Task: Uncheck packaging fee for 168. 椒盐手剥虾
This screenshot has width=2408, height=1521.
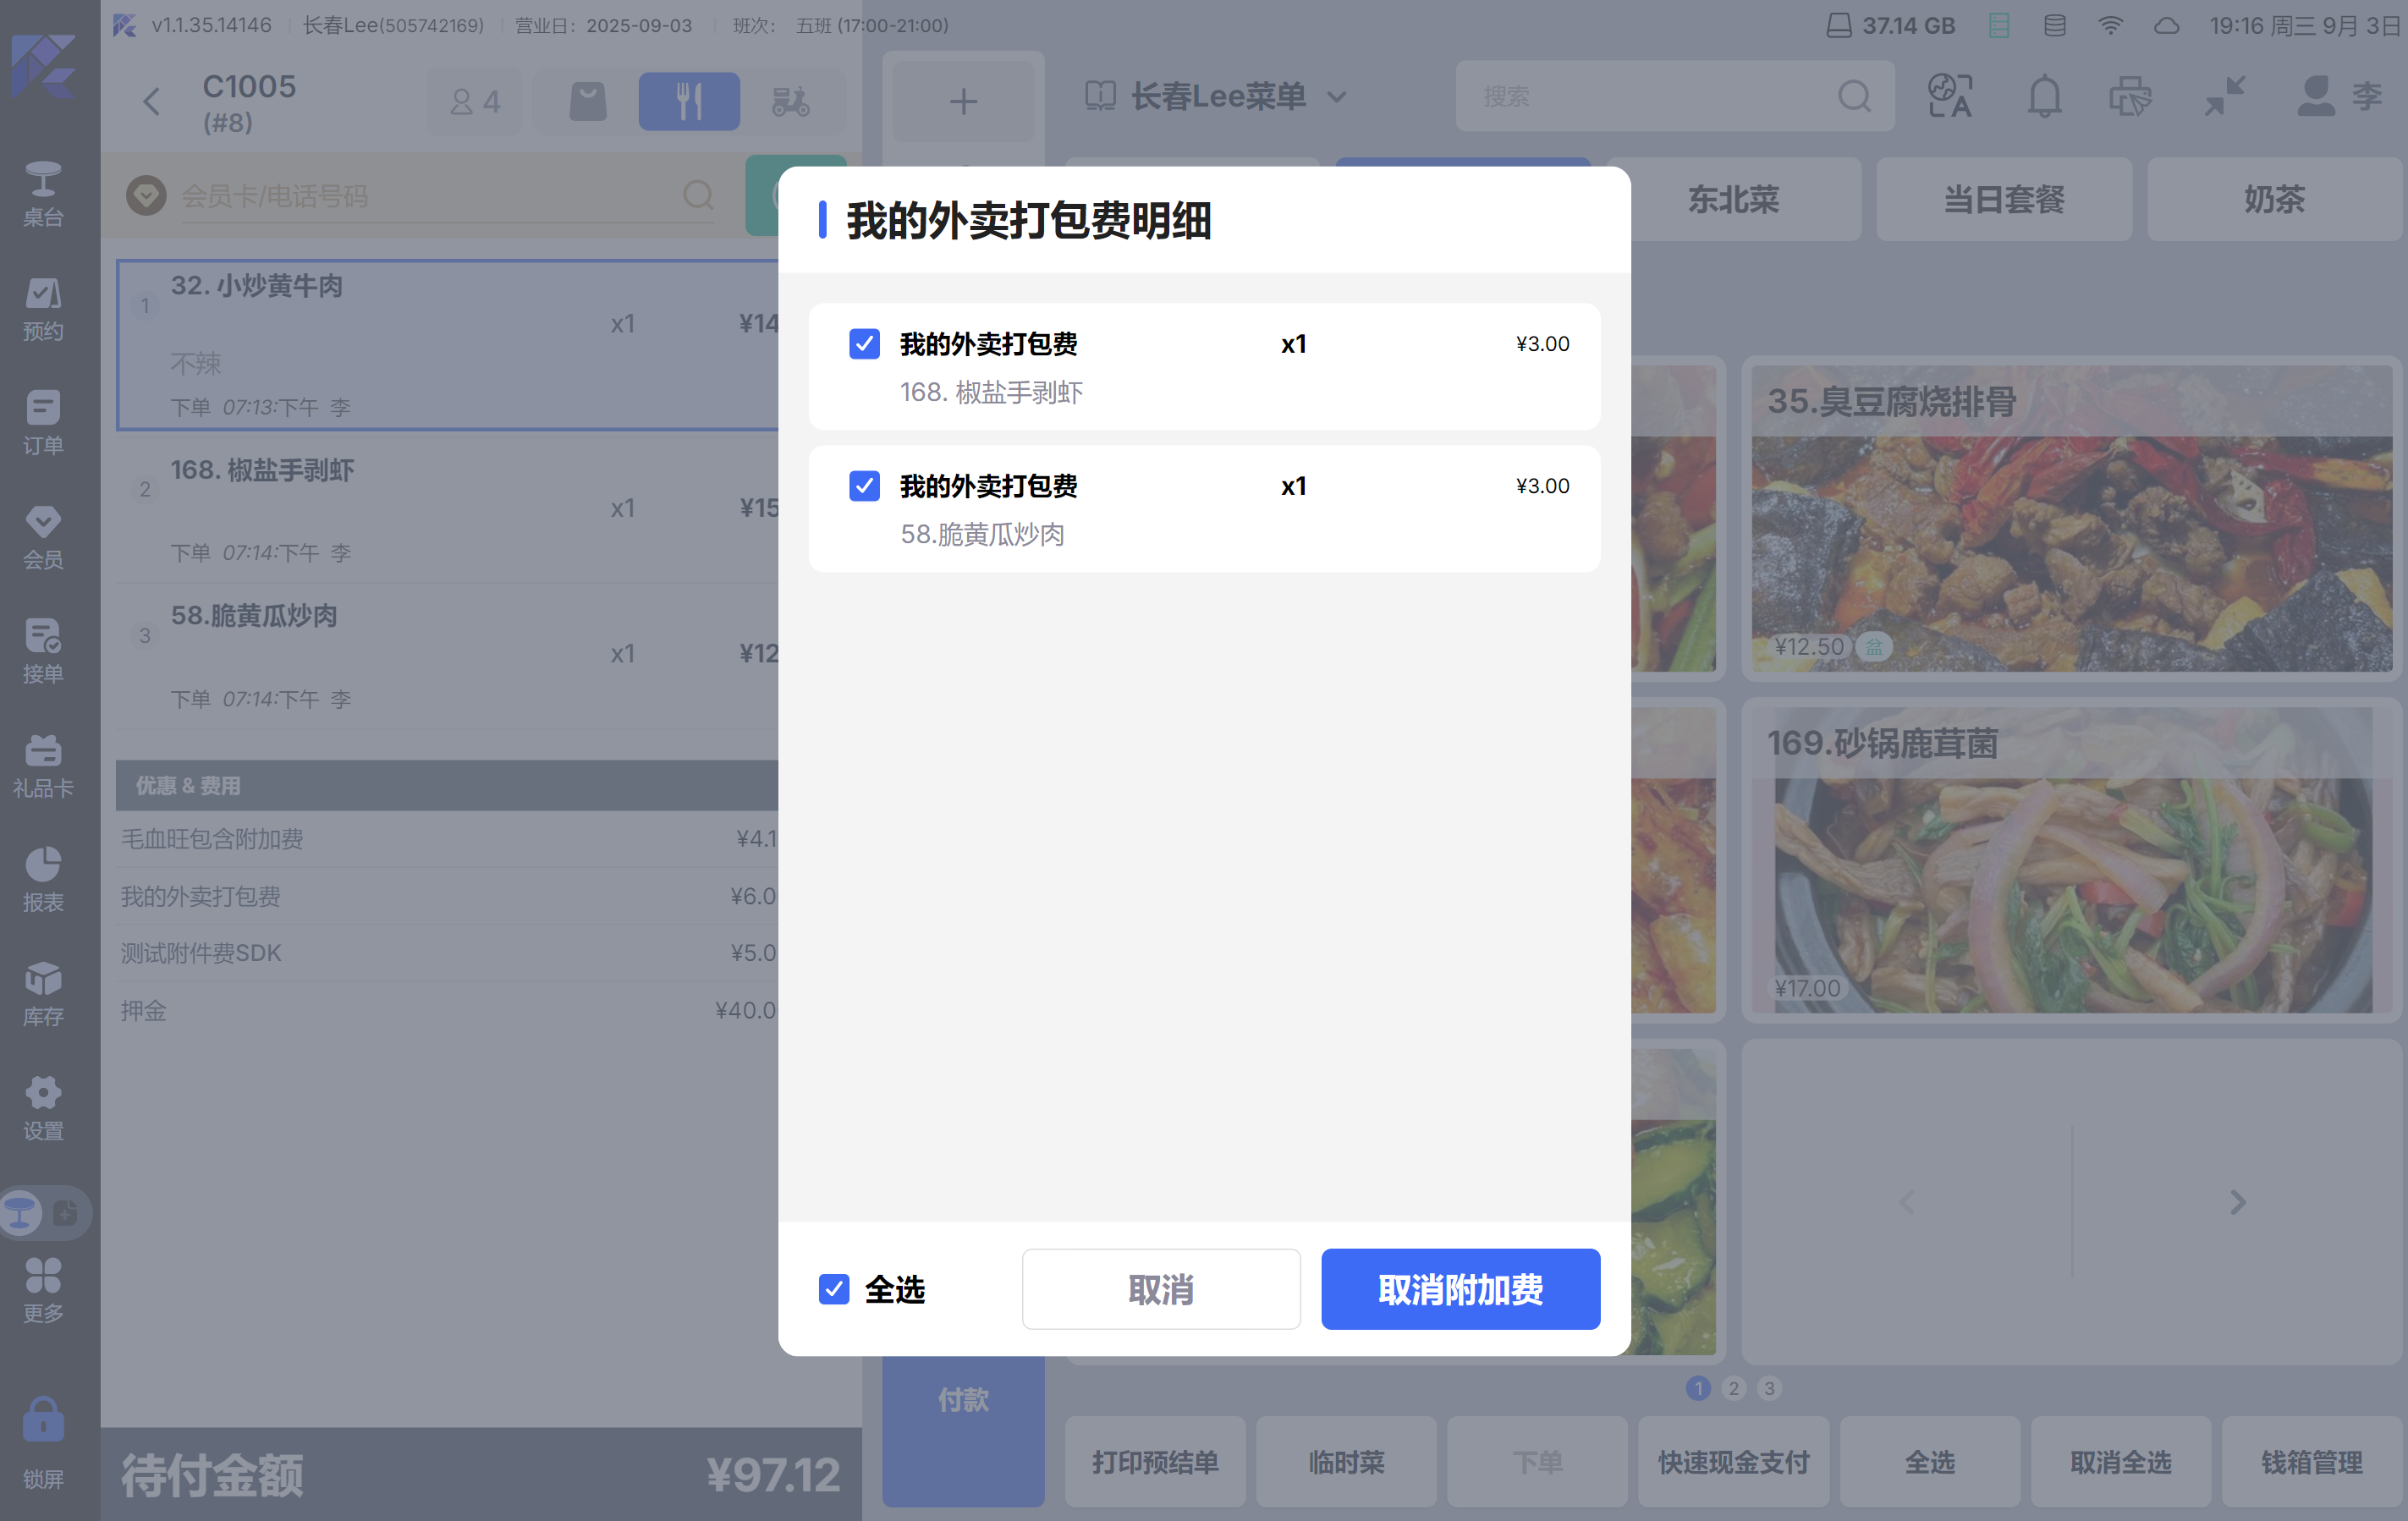Action: pos(864,344)
